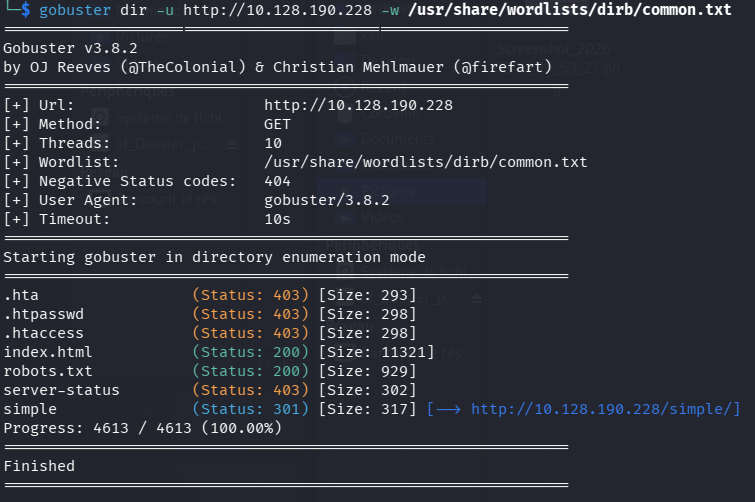
Task: Open the http://10.128.190.228/simple/ redirect link
Action: coord(605,409)
